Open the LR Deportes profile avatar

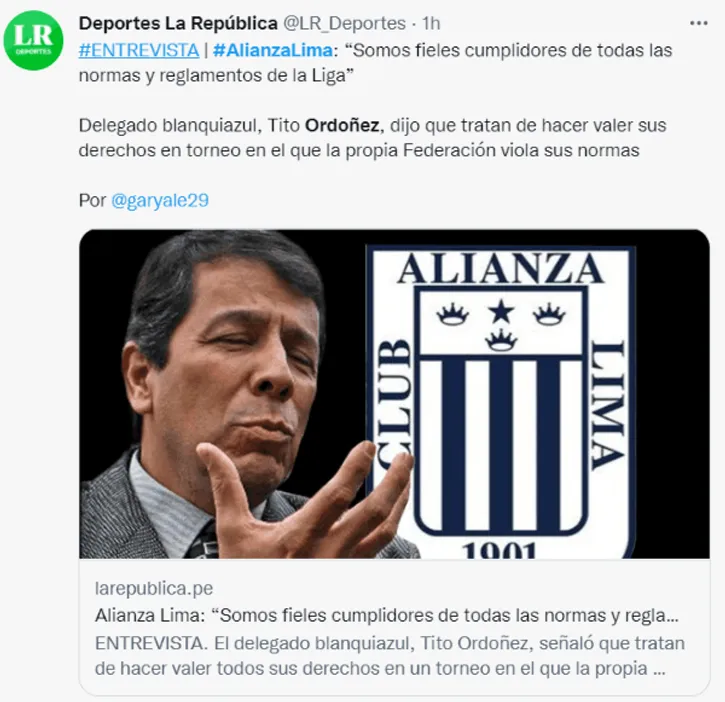pyautogui.click(x=33, y=40)
